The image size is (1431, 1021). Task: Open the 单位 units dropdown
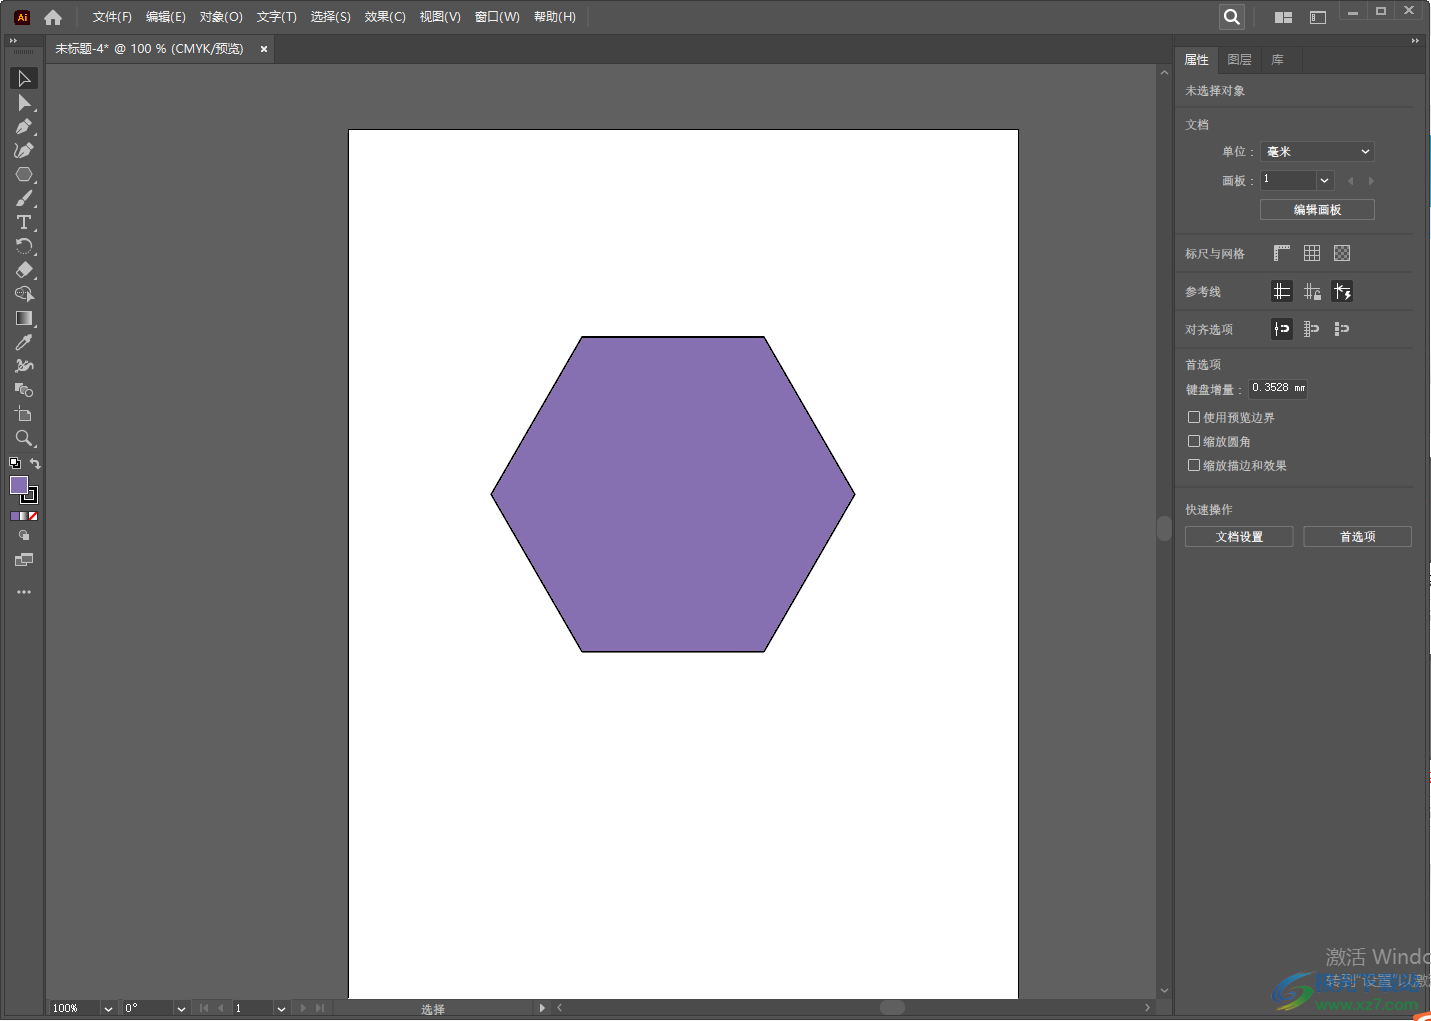pos(1317,152)
